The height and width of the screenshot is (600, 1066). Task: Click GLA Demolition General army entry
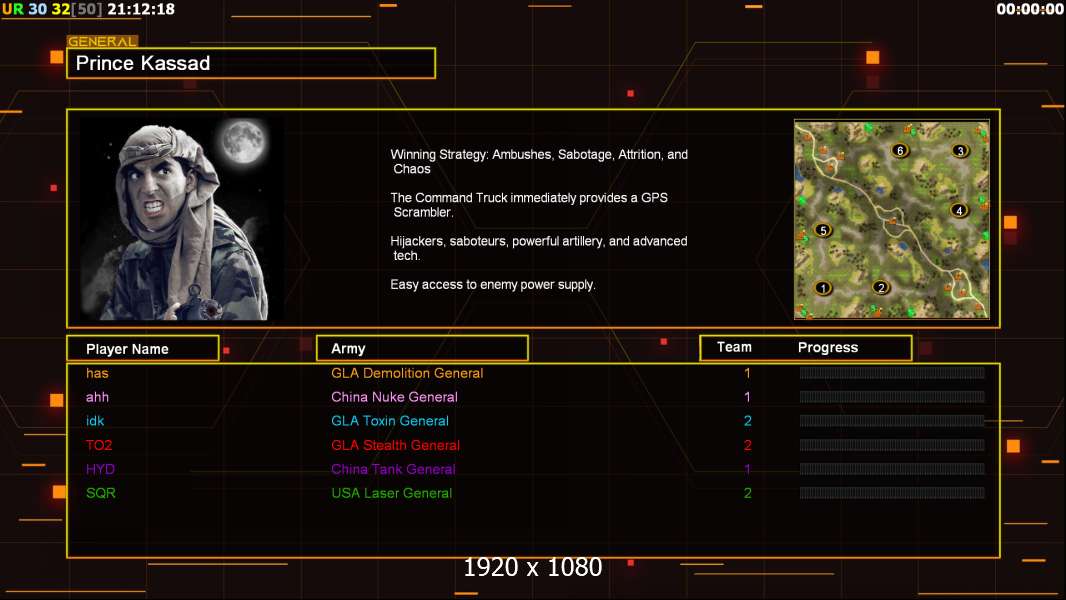407,373
